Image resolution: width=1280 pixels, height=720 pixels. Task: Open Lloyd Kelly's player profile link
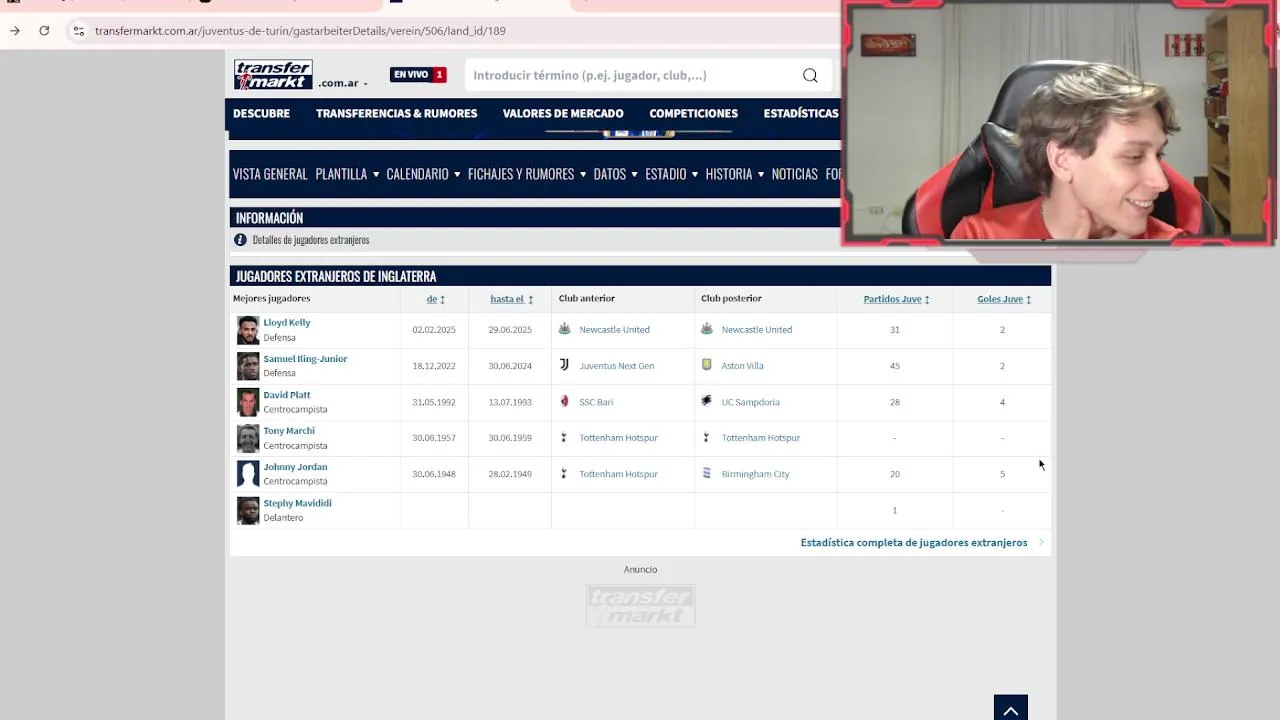coord(287,323)
